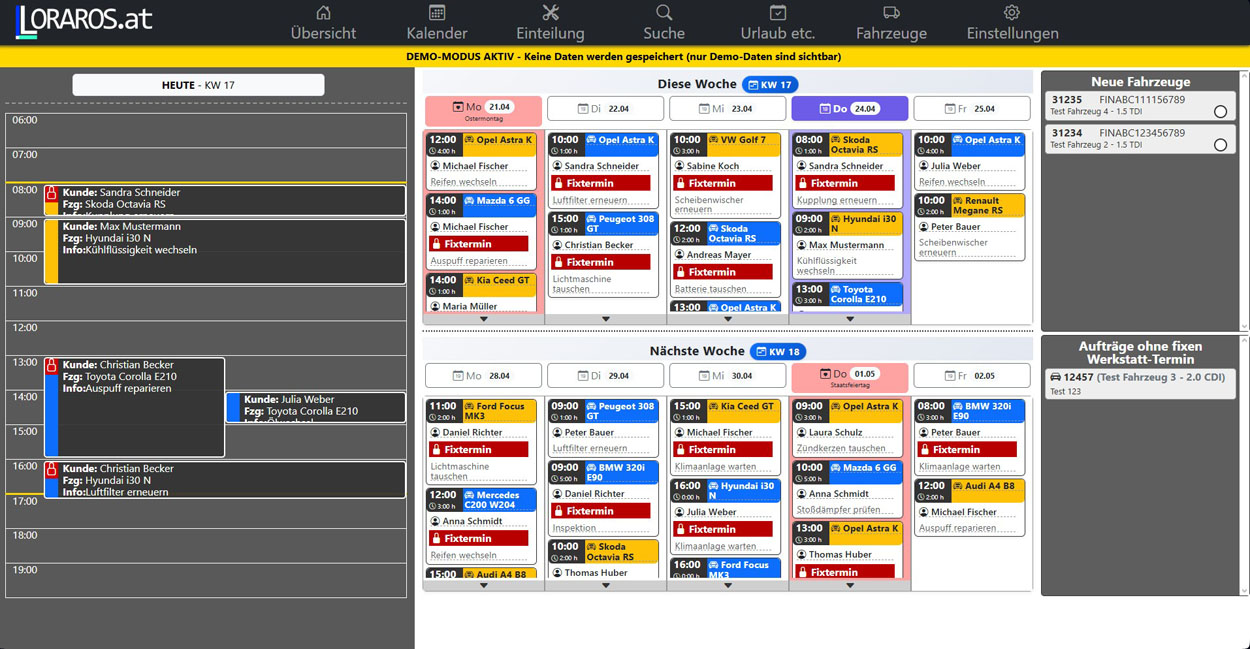Open the Übersicht home icon
Image resolution: width=1250 pixels, height=649 pixels.
(323, 13)
